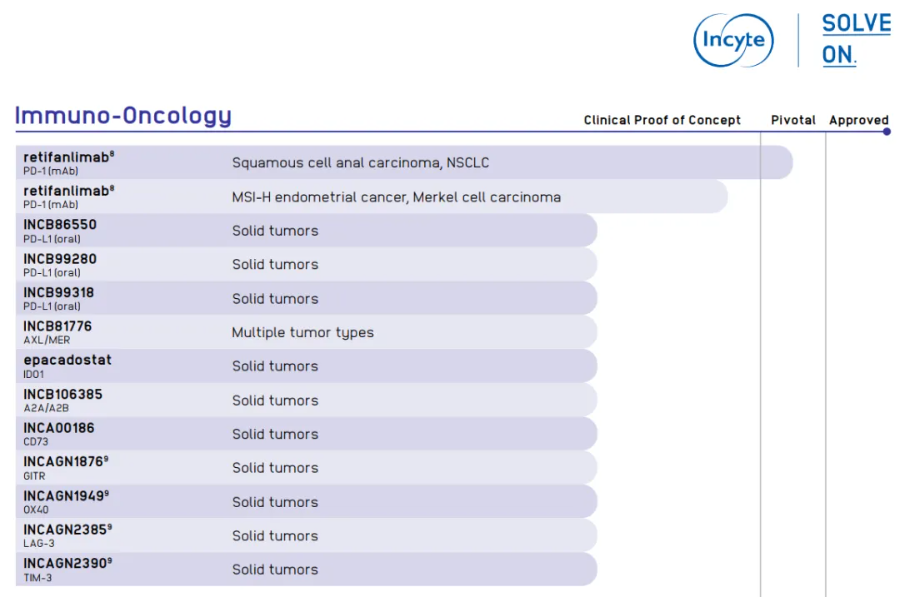This screenshot has height=597, width=900.
Task: Click Solid tumors in the INCB99280 row
Action: pyautogui.click(x=275, y=264)
